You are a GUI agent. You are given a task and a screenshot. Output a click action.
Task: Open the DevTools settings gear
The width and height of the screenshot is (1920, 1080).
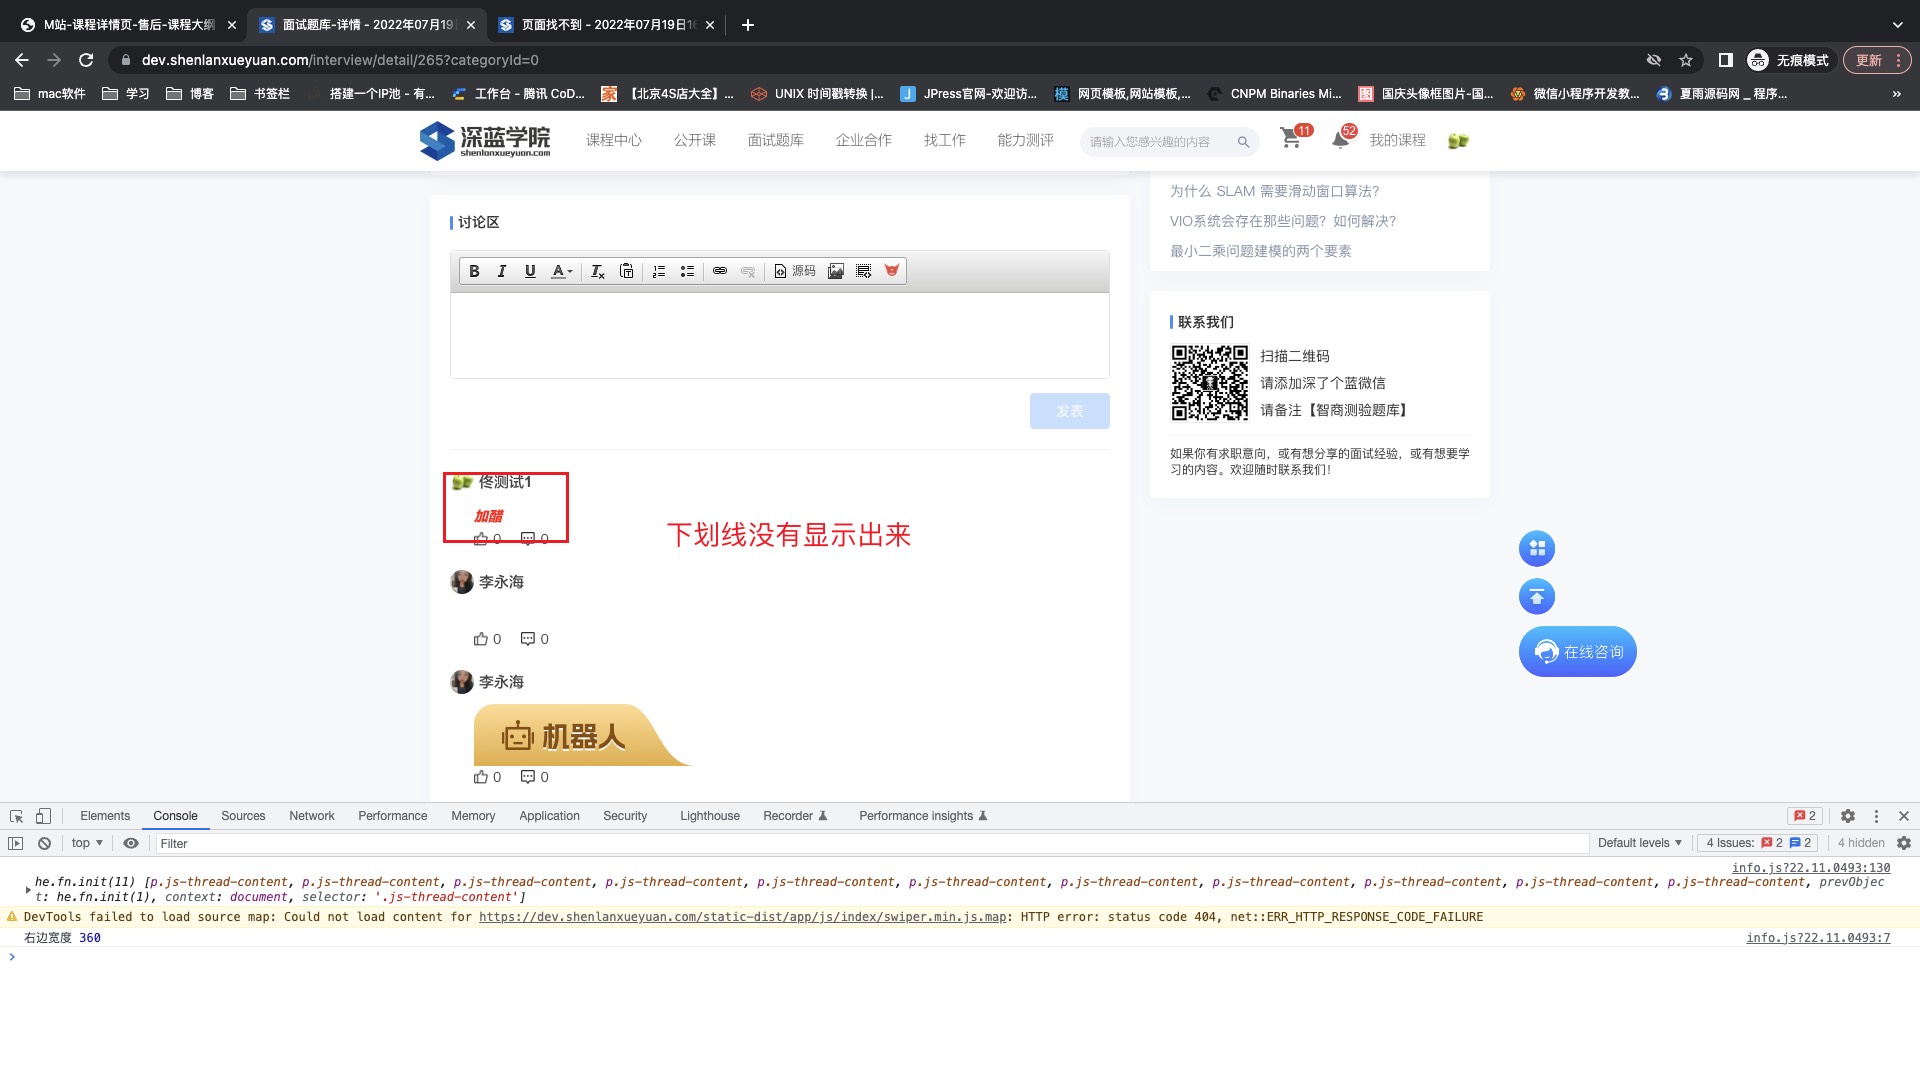click(x=1848, y=816)
